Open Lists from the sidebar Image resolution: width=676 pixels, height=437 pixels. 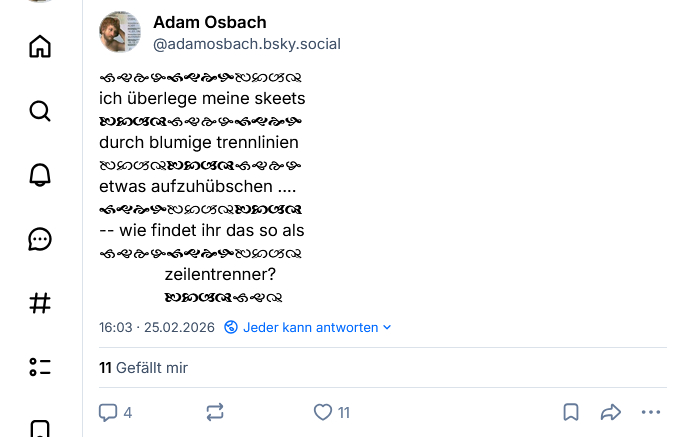[x=40, y=367]
